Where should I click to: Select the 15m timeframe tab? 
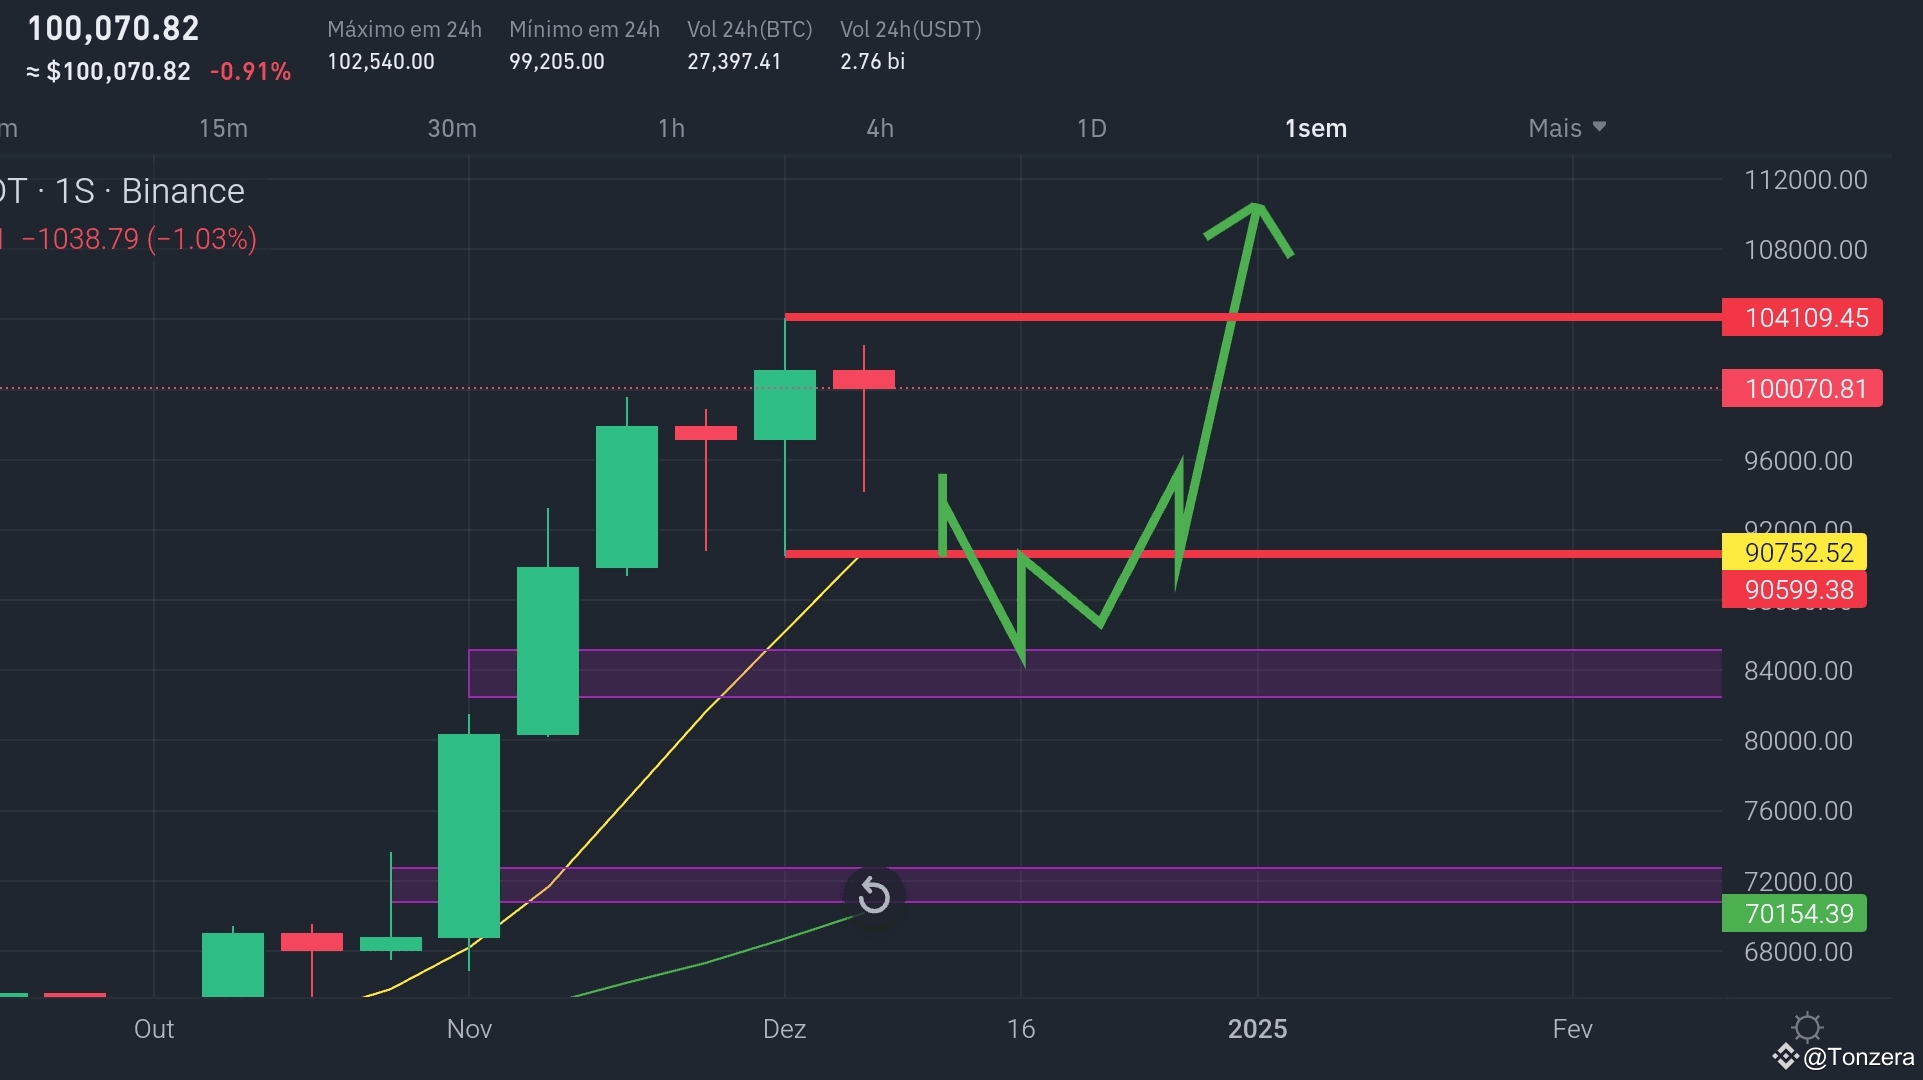[223, 128]
